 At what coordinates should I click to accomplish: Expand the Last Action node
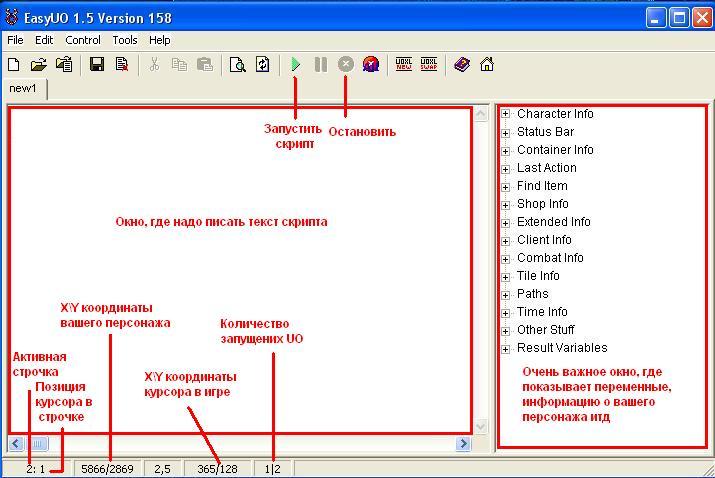[x=505, y=169]
